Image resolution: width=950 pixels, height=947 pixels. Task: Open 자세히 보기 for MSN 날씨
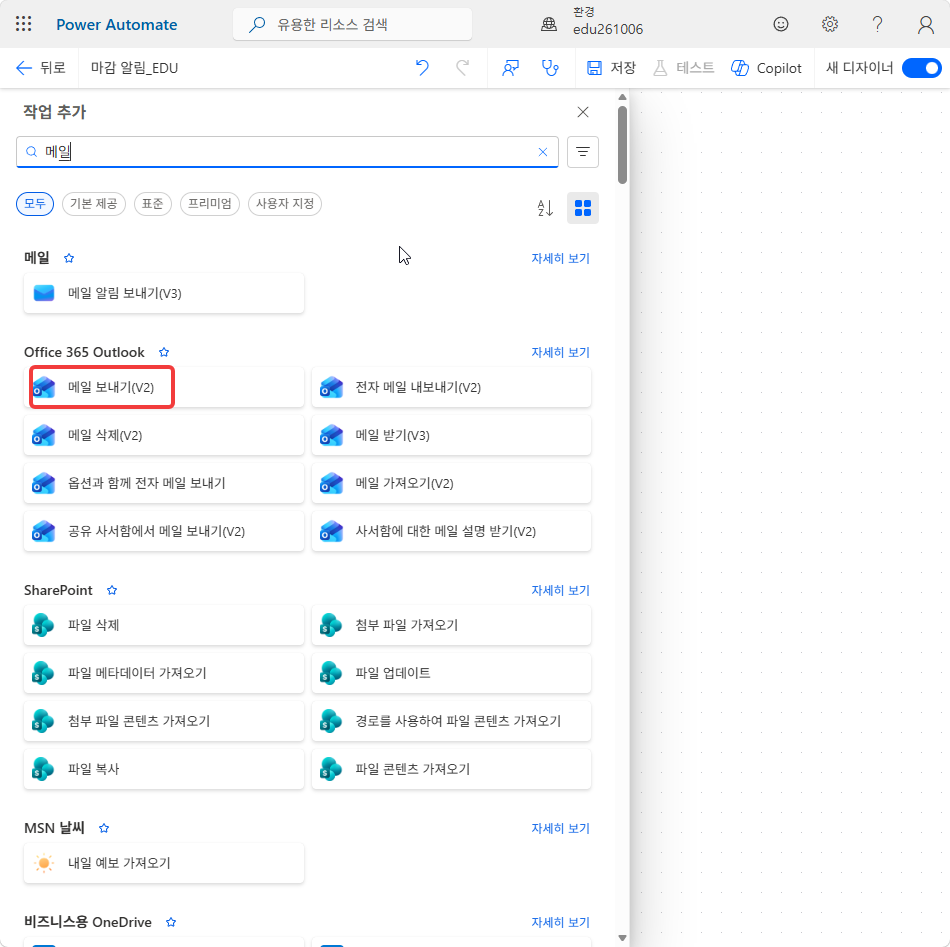[560, 828]
